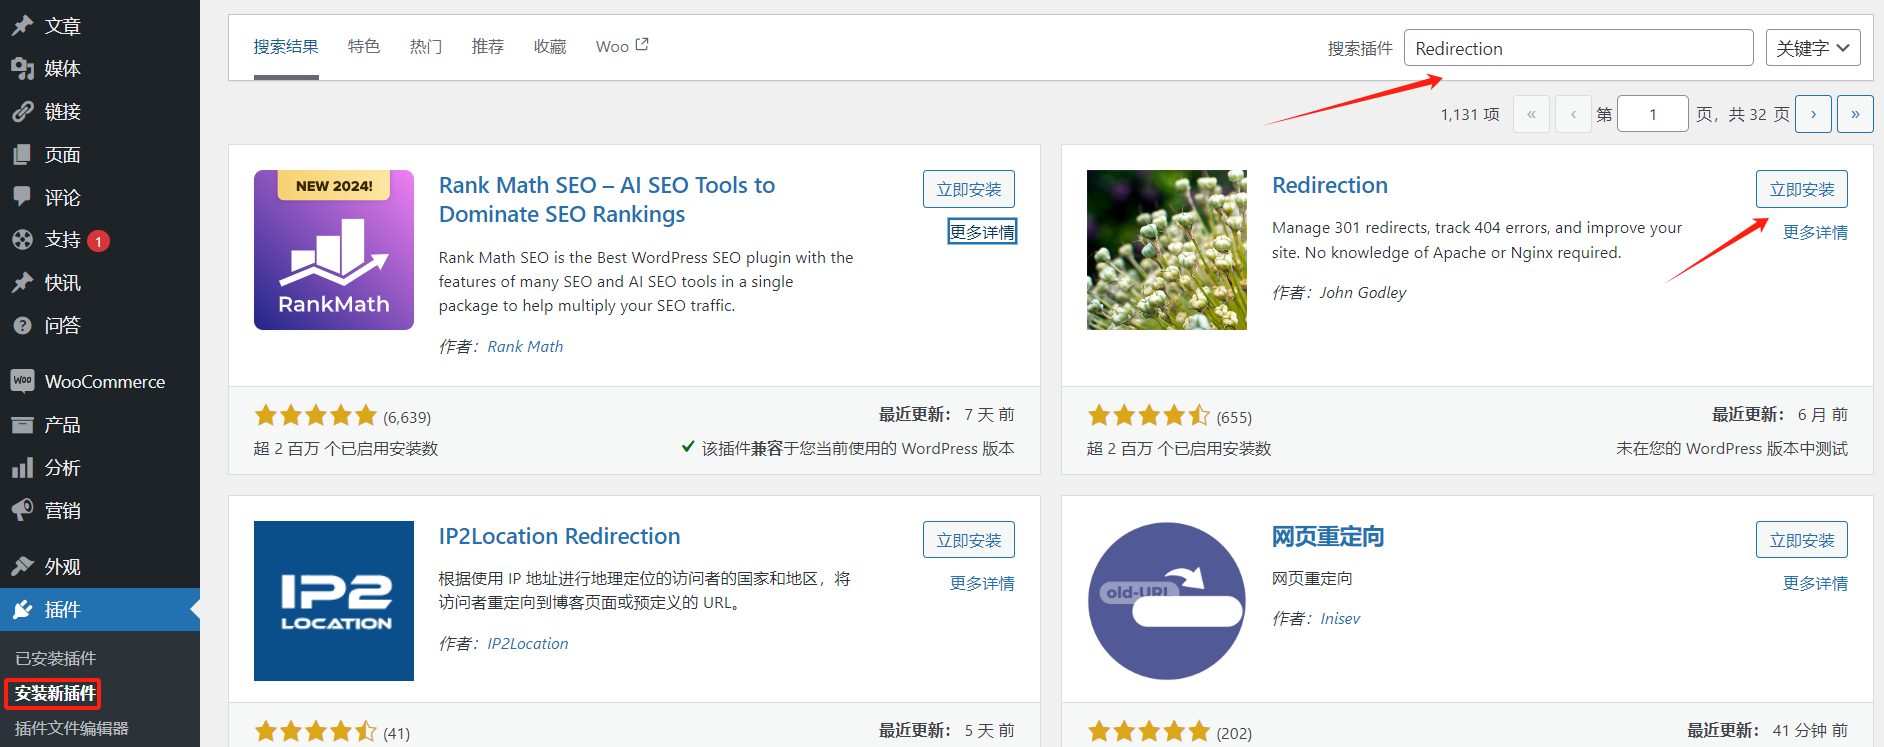Jump to the last page of results
The width and height of the screenshot is (1884, 747).
click(x=1855, y=114)
